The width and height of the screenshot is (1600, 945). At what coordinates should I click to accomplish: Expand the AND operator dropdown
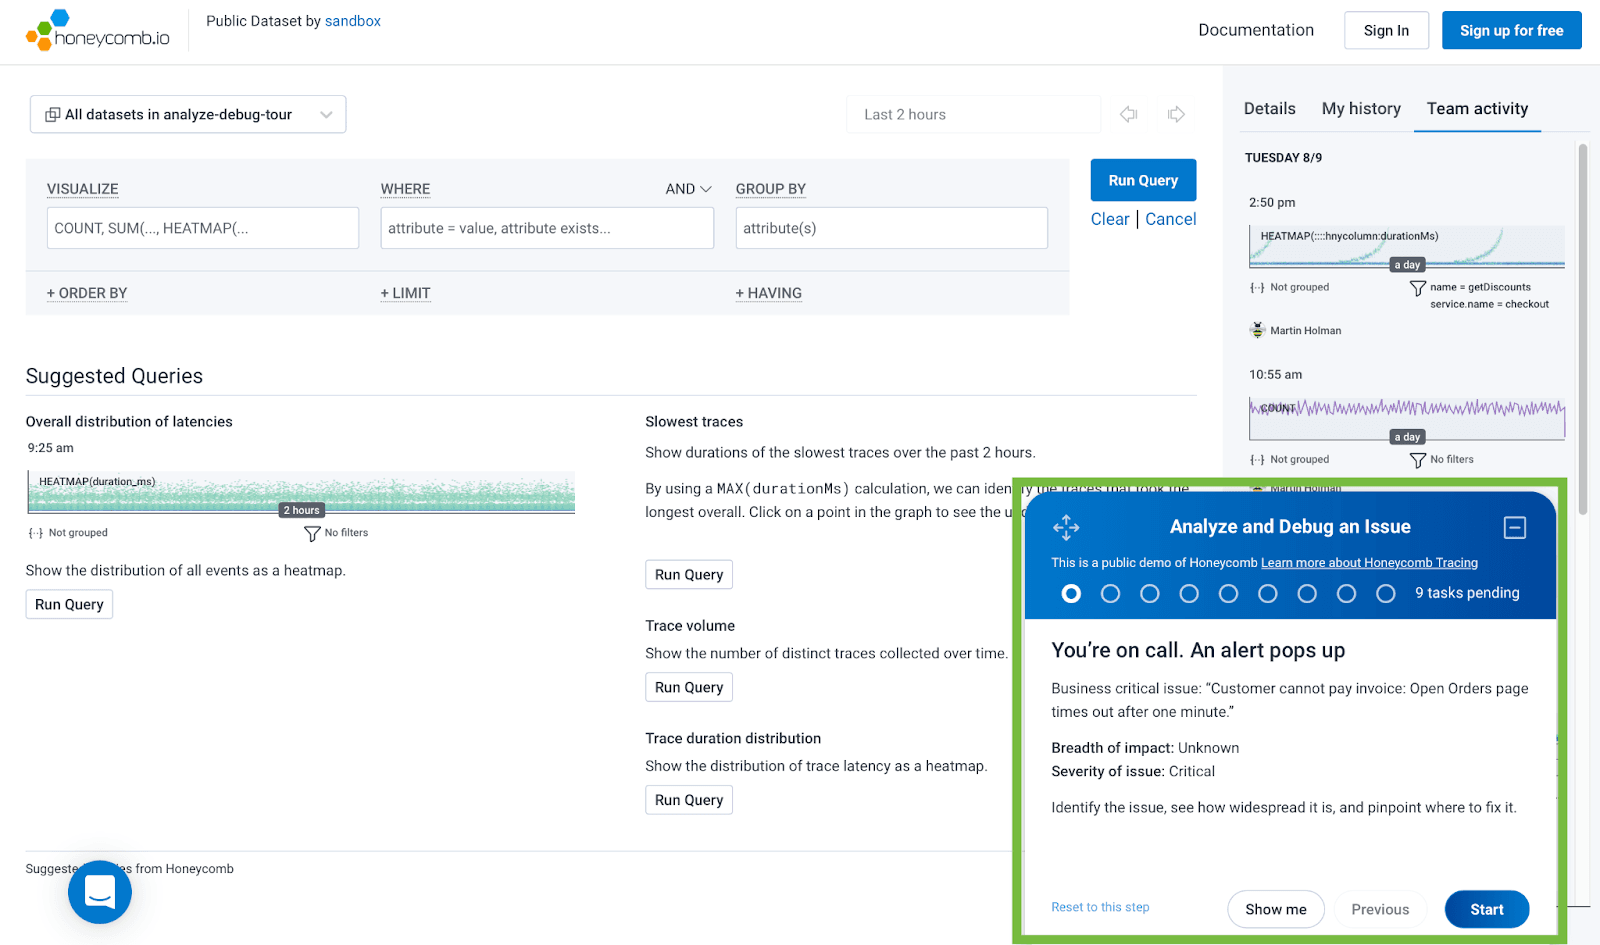pos(689,189)
